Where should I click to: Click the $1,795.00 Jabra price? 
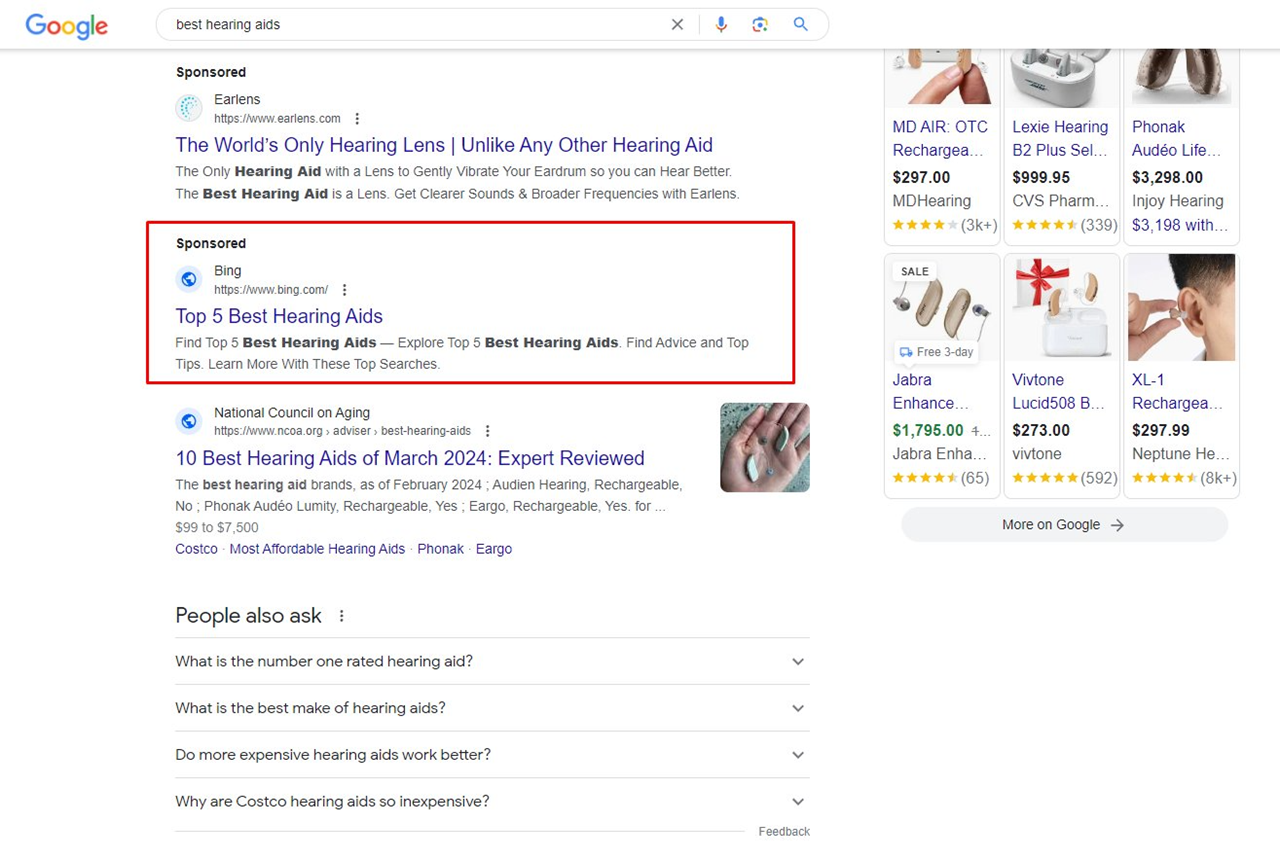tap(928, 430)
